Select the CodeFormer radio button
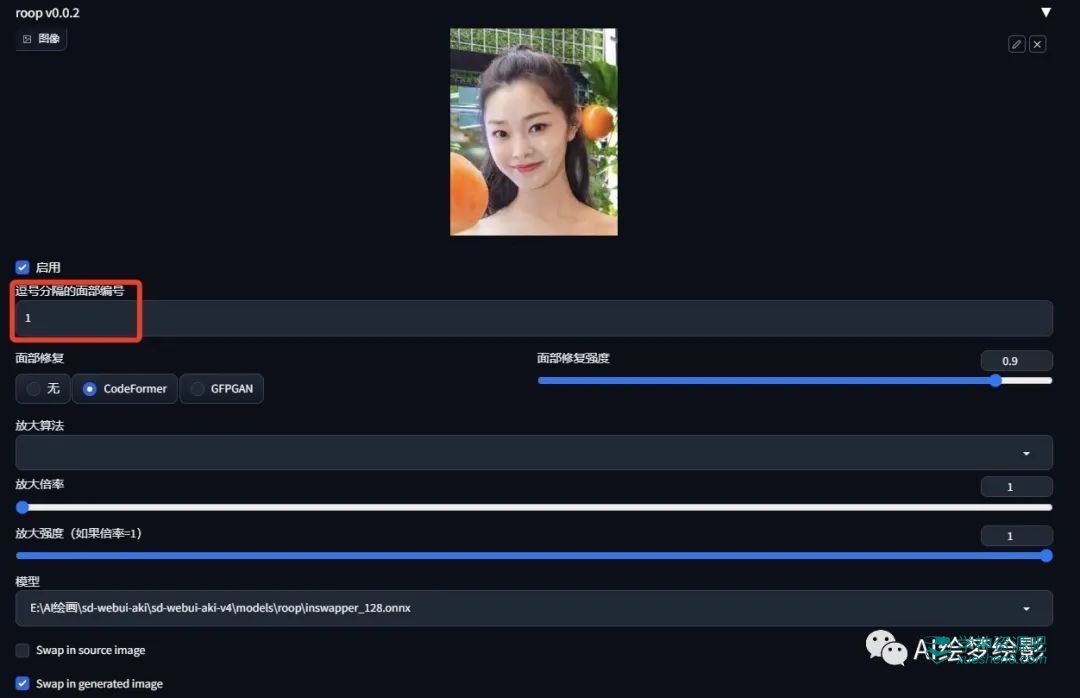 click(x=124, y=389)
